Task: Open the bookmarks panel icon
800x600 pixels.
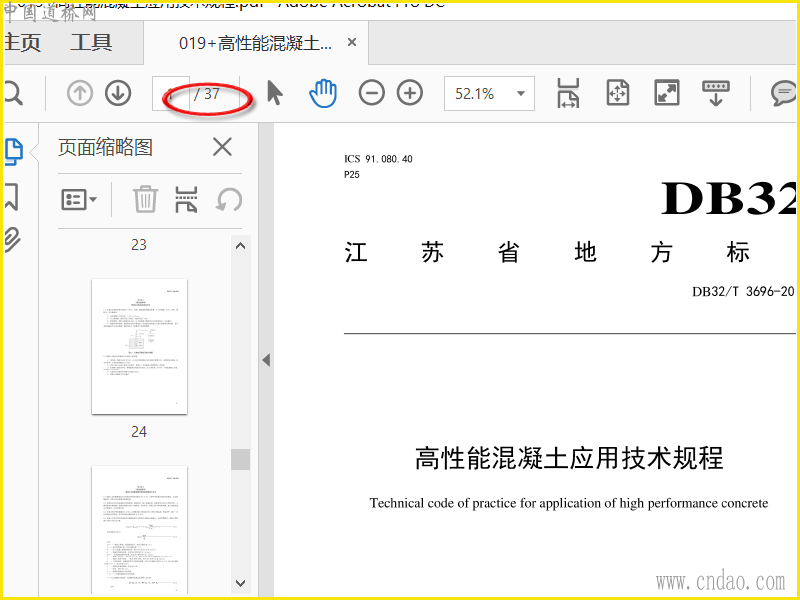Action: (x=12, y=197)
